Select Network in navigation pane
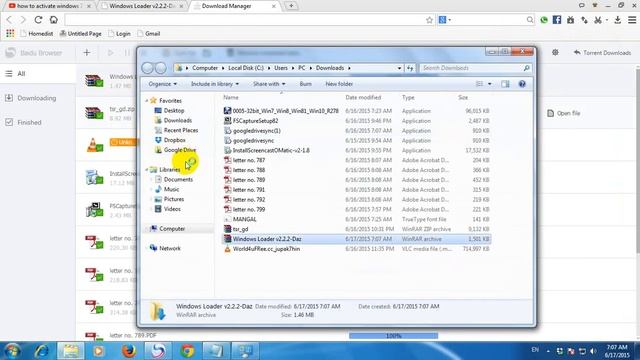The height and width of the screenshot is (360, 640). coord(165,248)
